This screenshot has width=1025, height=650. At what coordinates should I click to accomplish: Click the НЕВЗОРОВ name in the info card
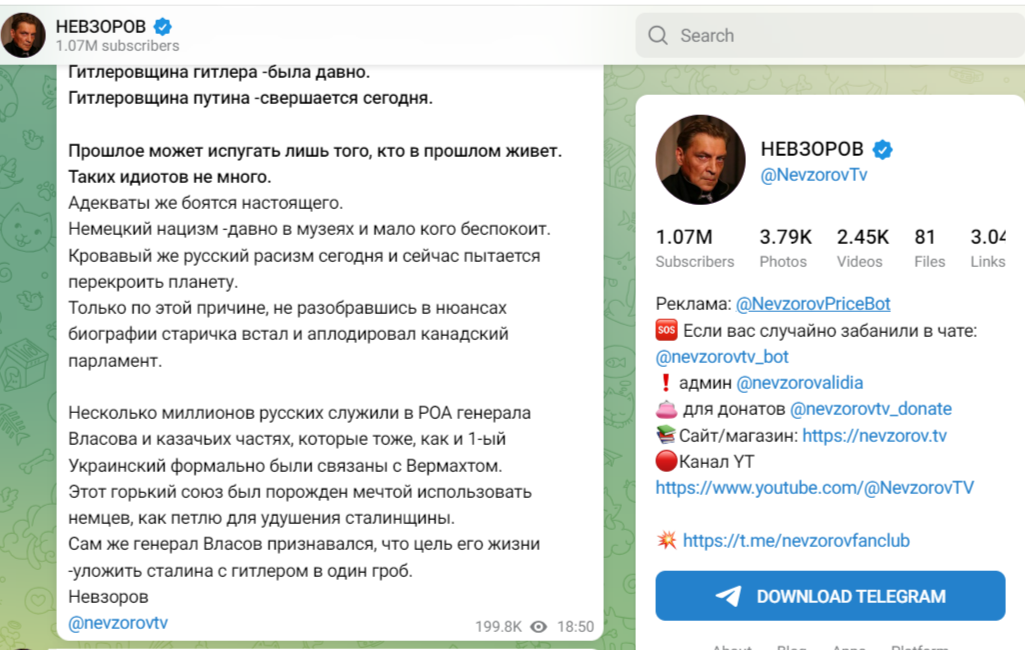click(812, 149)
